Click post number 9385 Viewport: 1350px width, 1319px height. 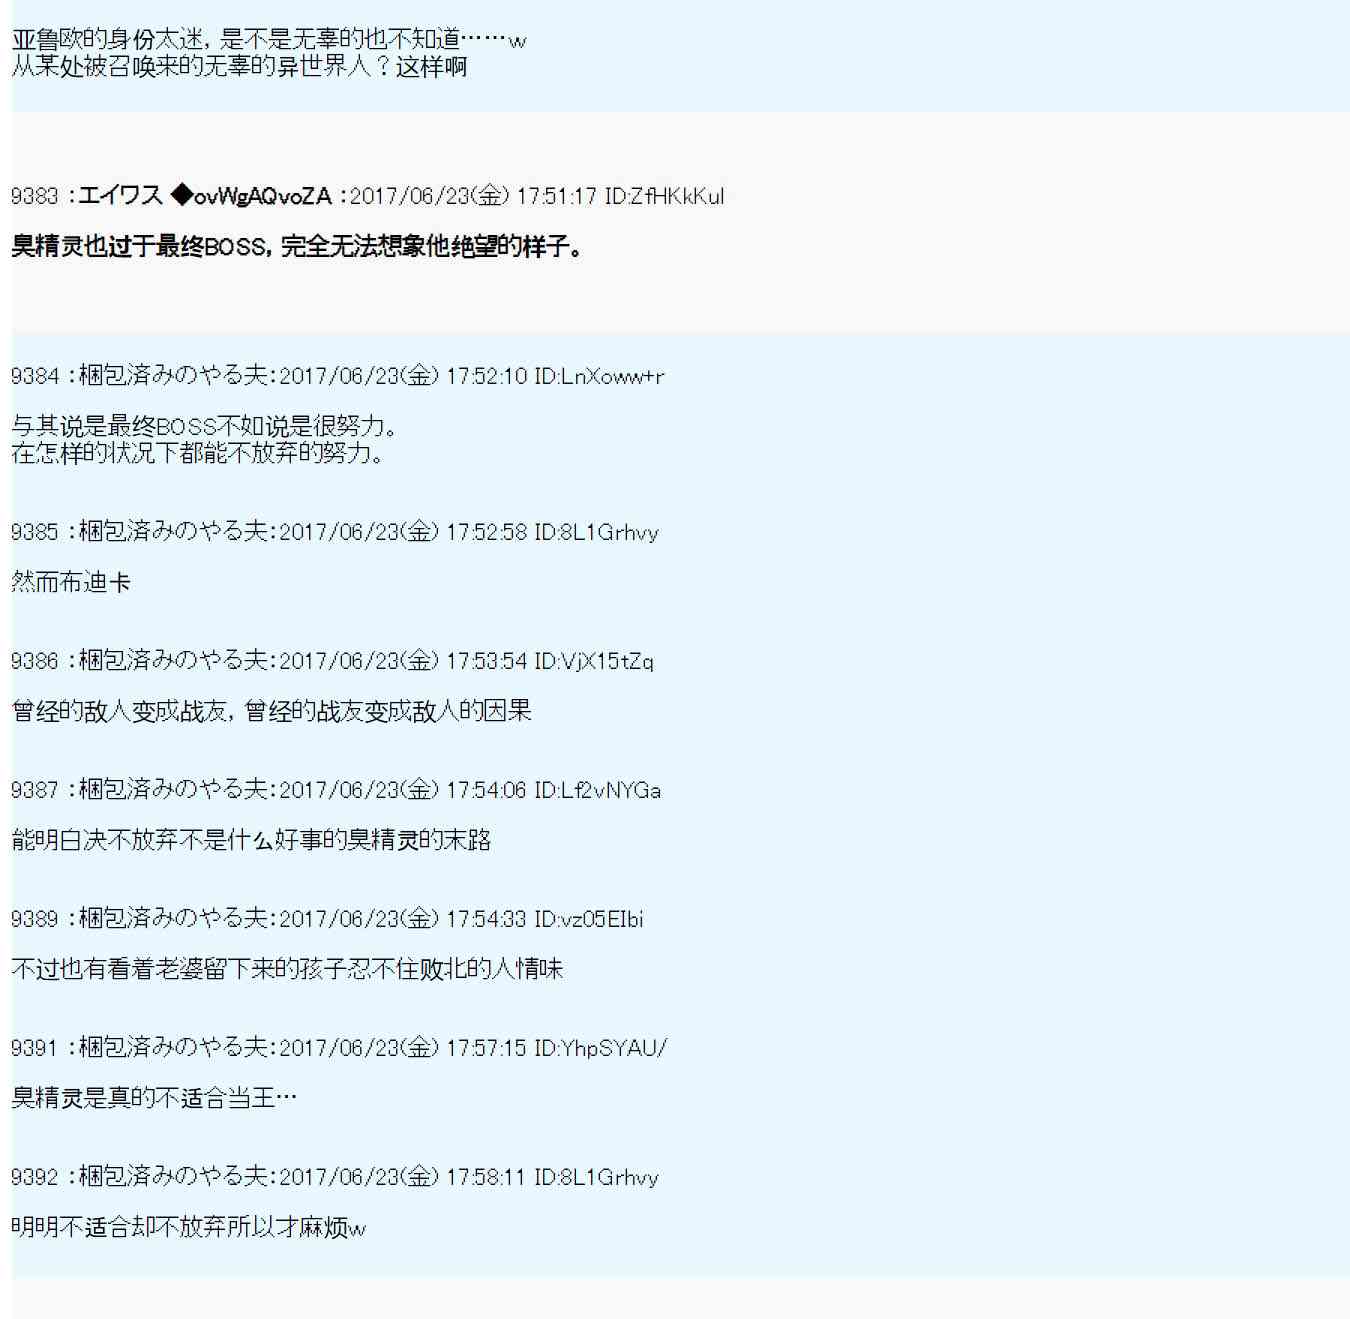(35, 532)
